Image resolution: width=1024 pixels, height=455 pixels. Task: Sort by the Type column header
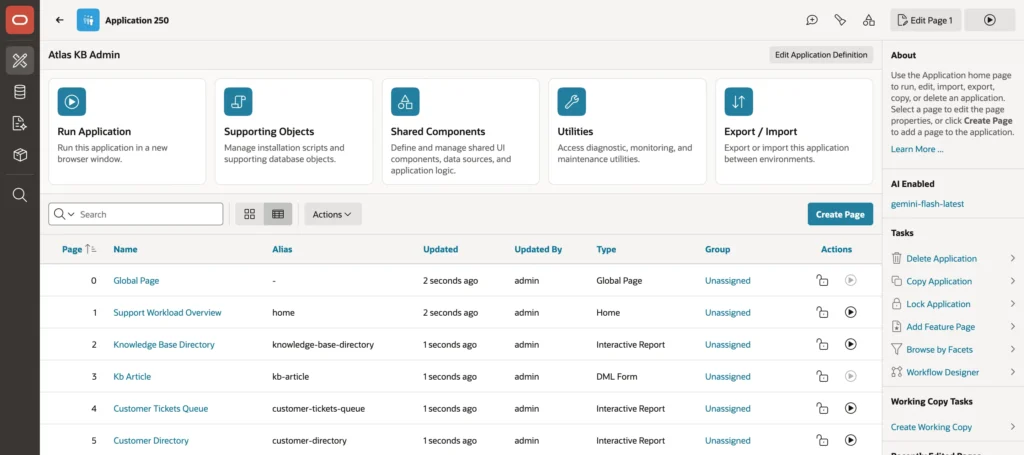[606, 249]
